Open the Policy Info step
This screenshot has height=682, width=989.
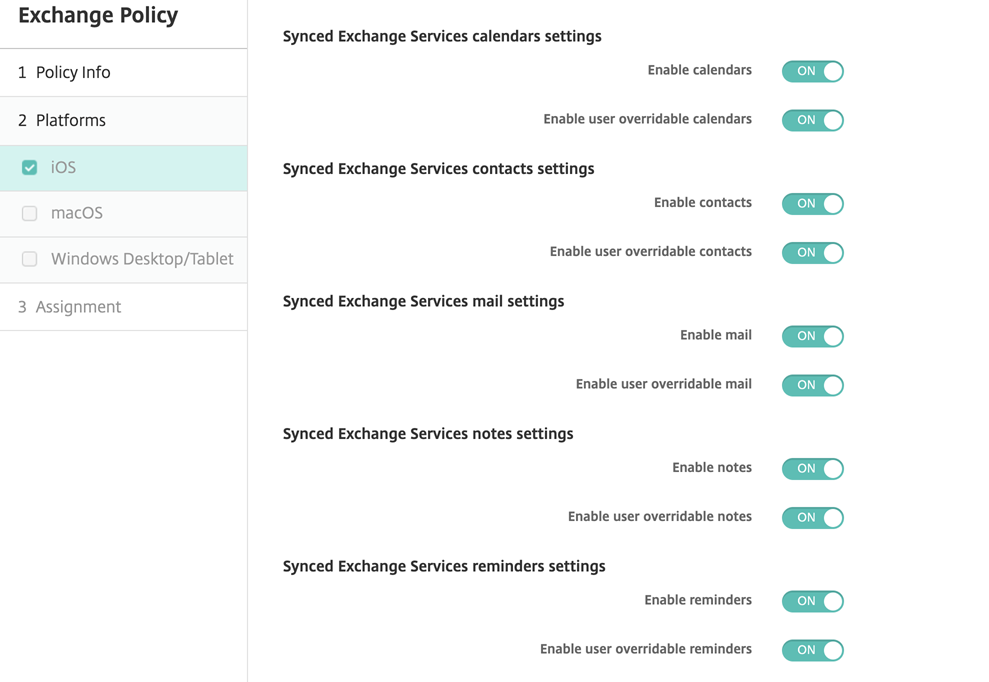(x=73, y=73)
